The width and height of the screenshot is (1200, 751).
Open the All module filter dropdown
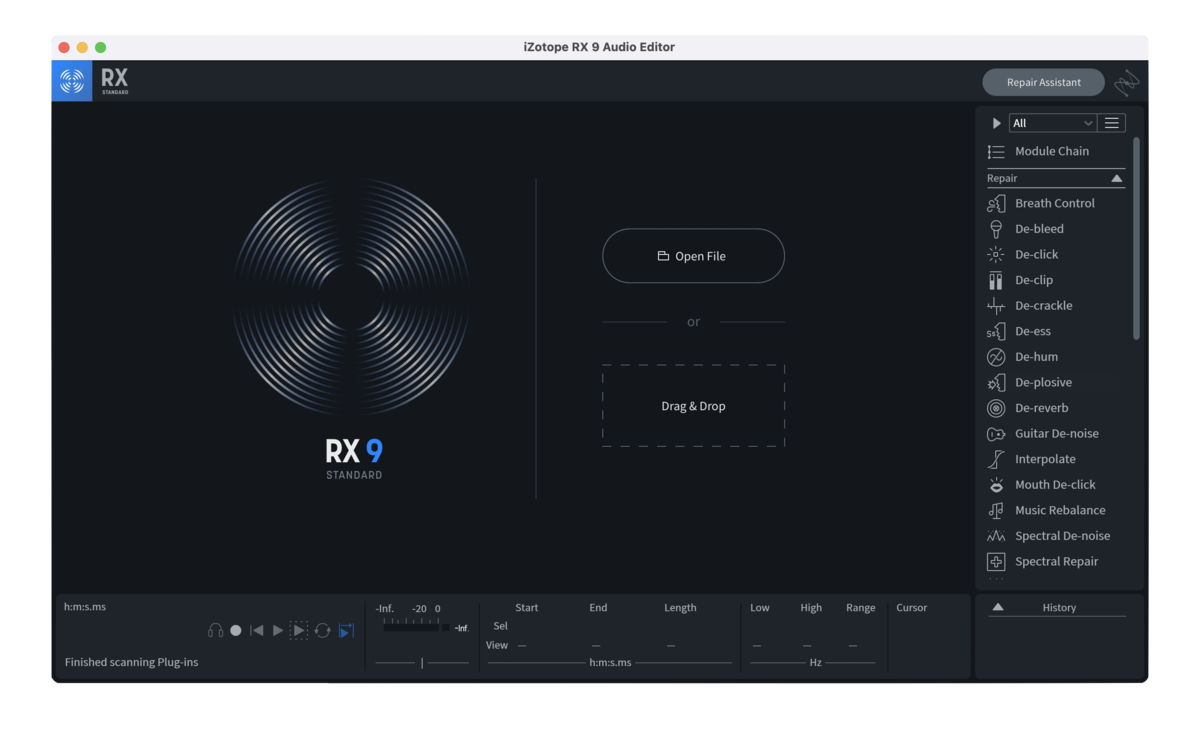tap(1052, 123)
